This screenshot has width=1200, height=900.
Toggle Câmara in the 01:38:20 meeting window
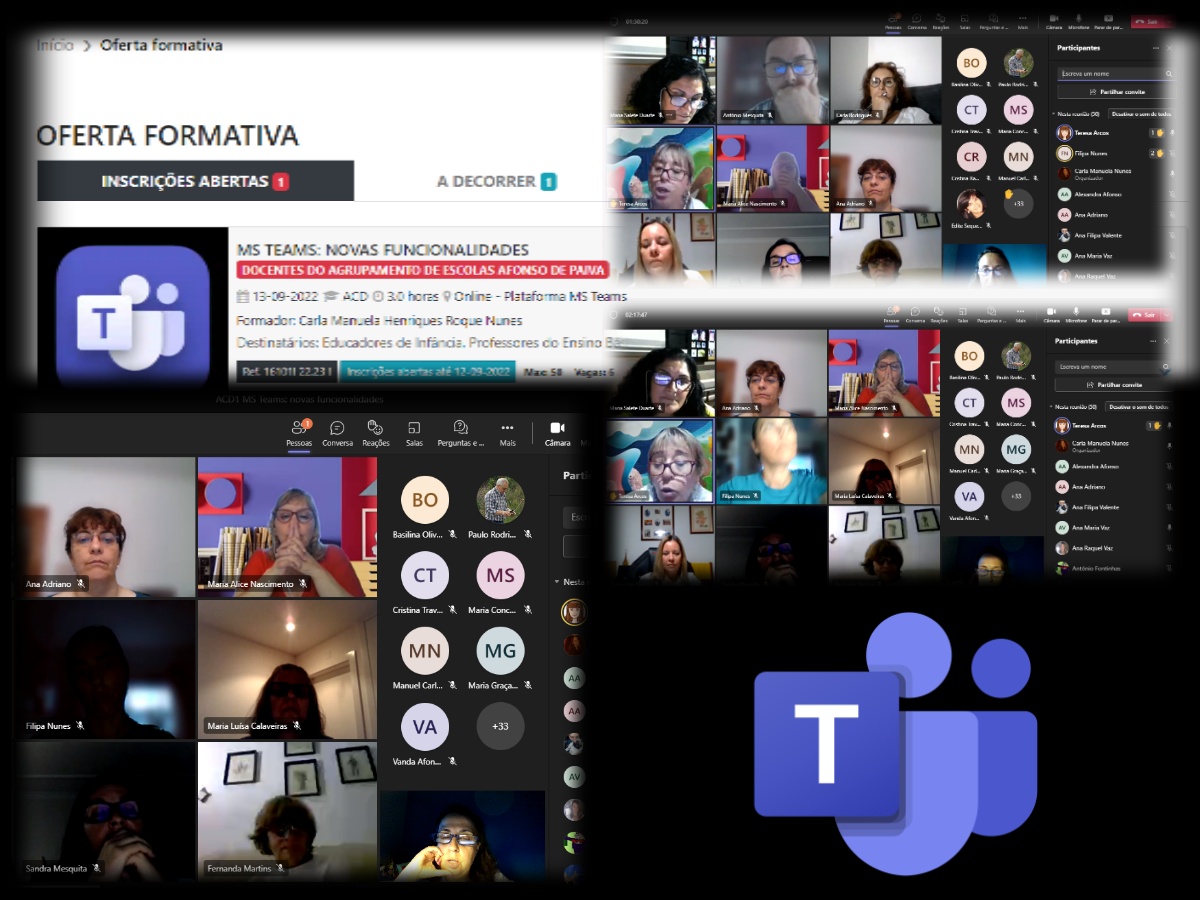(x=1053, y=22)
